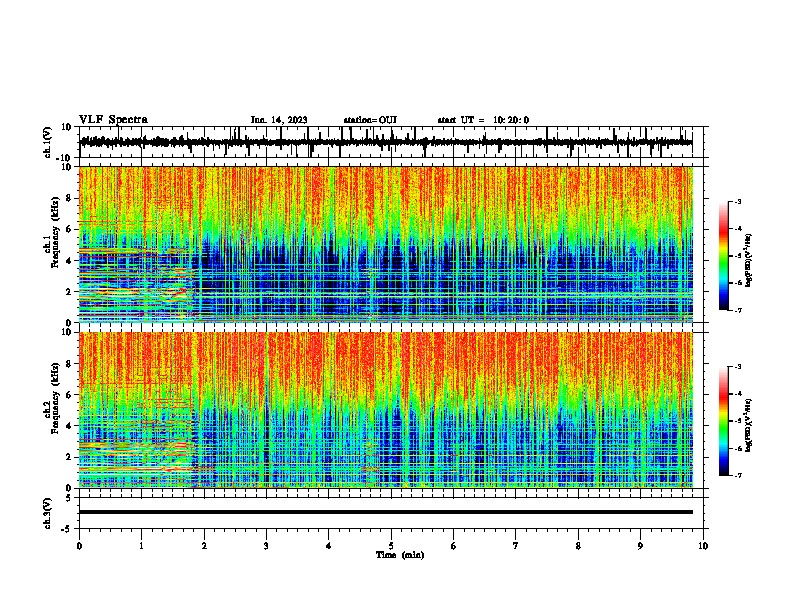Click the station label above the plot
Screen dimensions: 792x612
[x=370, y=120]
